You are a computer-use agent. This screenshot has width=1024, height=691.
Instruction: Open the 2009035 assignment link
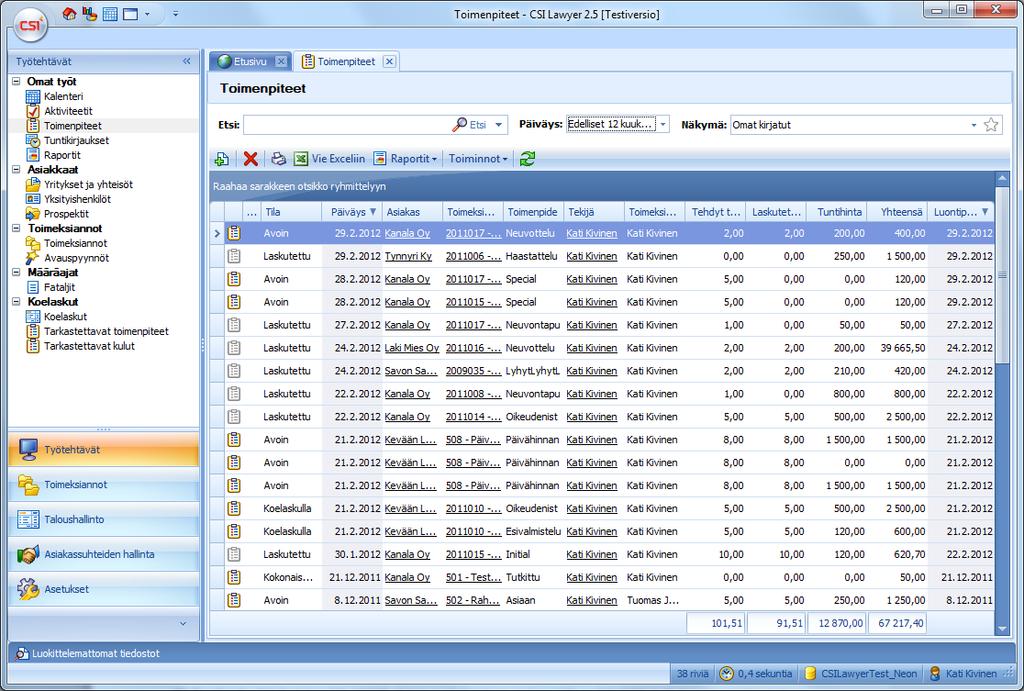pos(473,371)
